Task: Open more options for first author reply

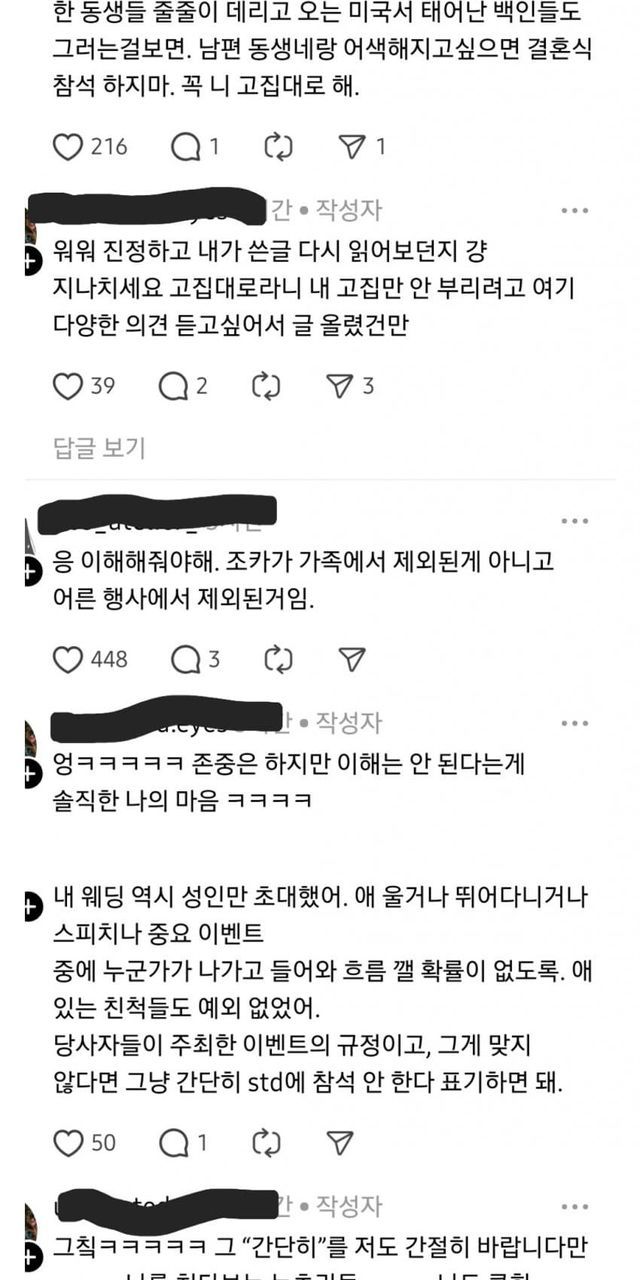Action: point(575,211)
